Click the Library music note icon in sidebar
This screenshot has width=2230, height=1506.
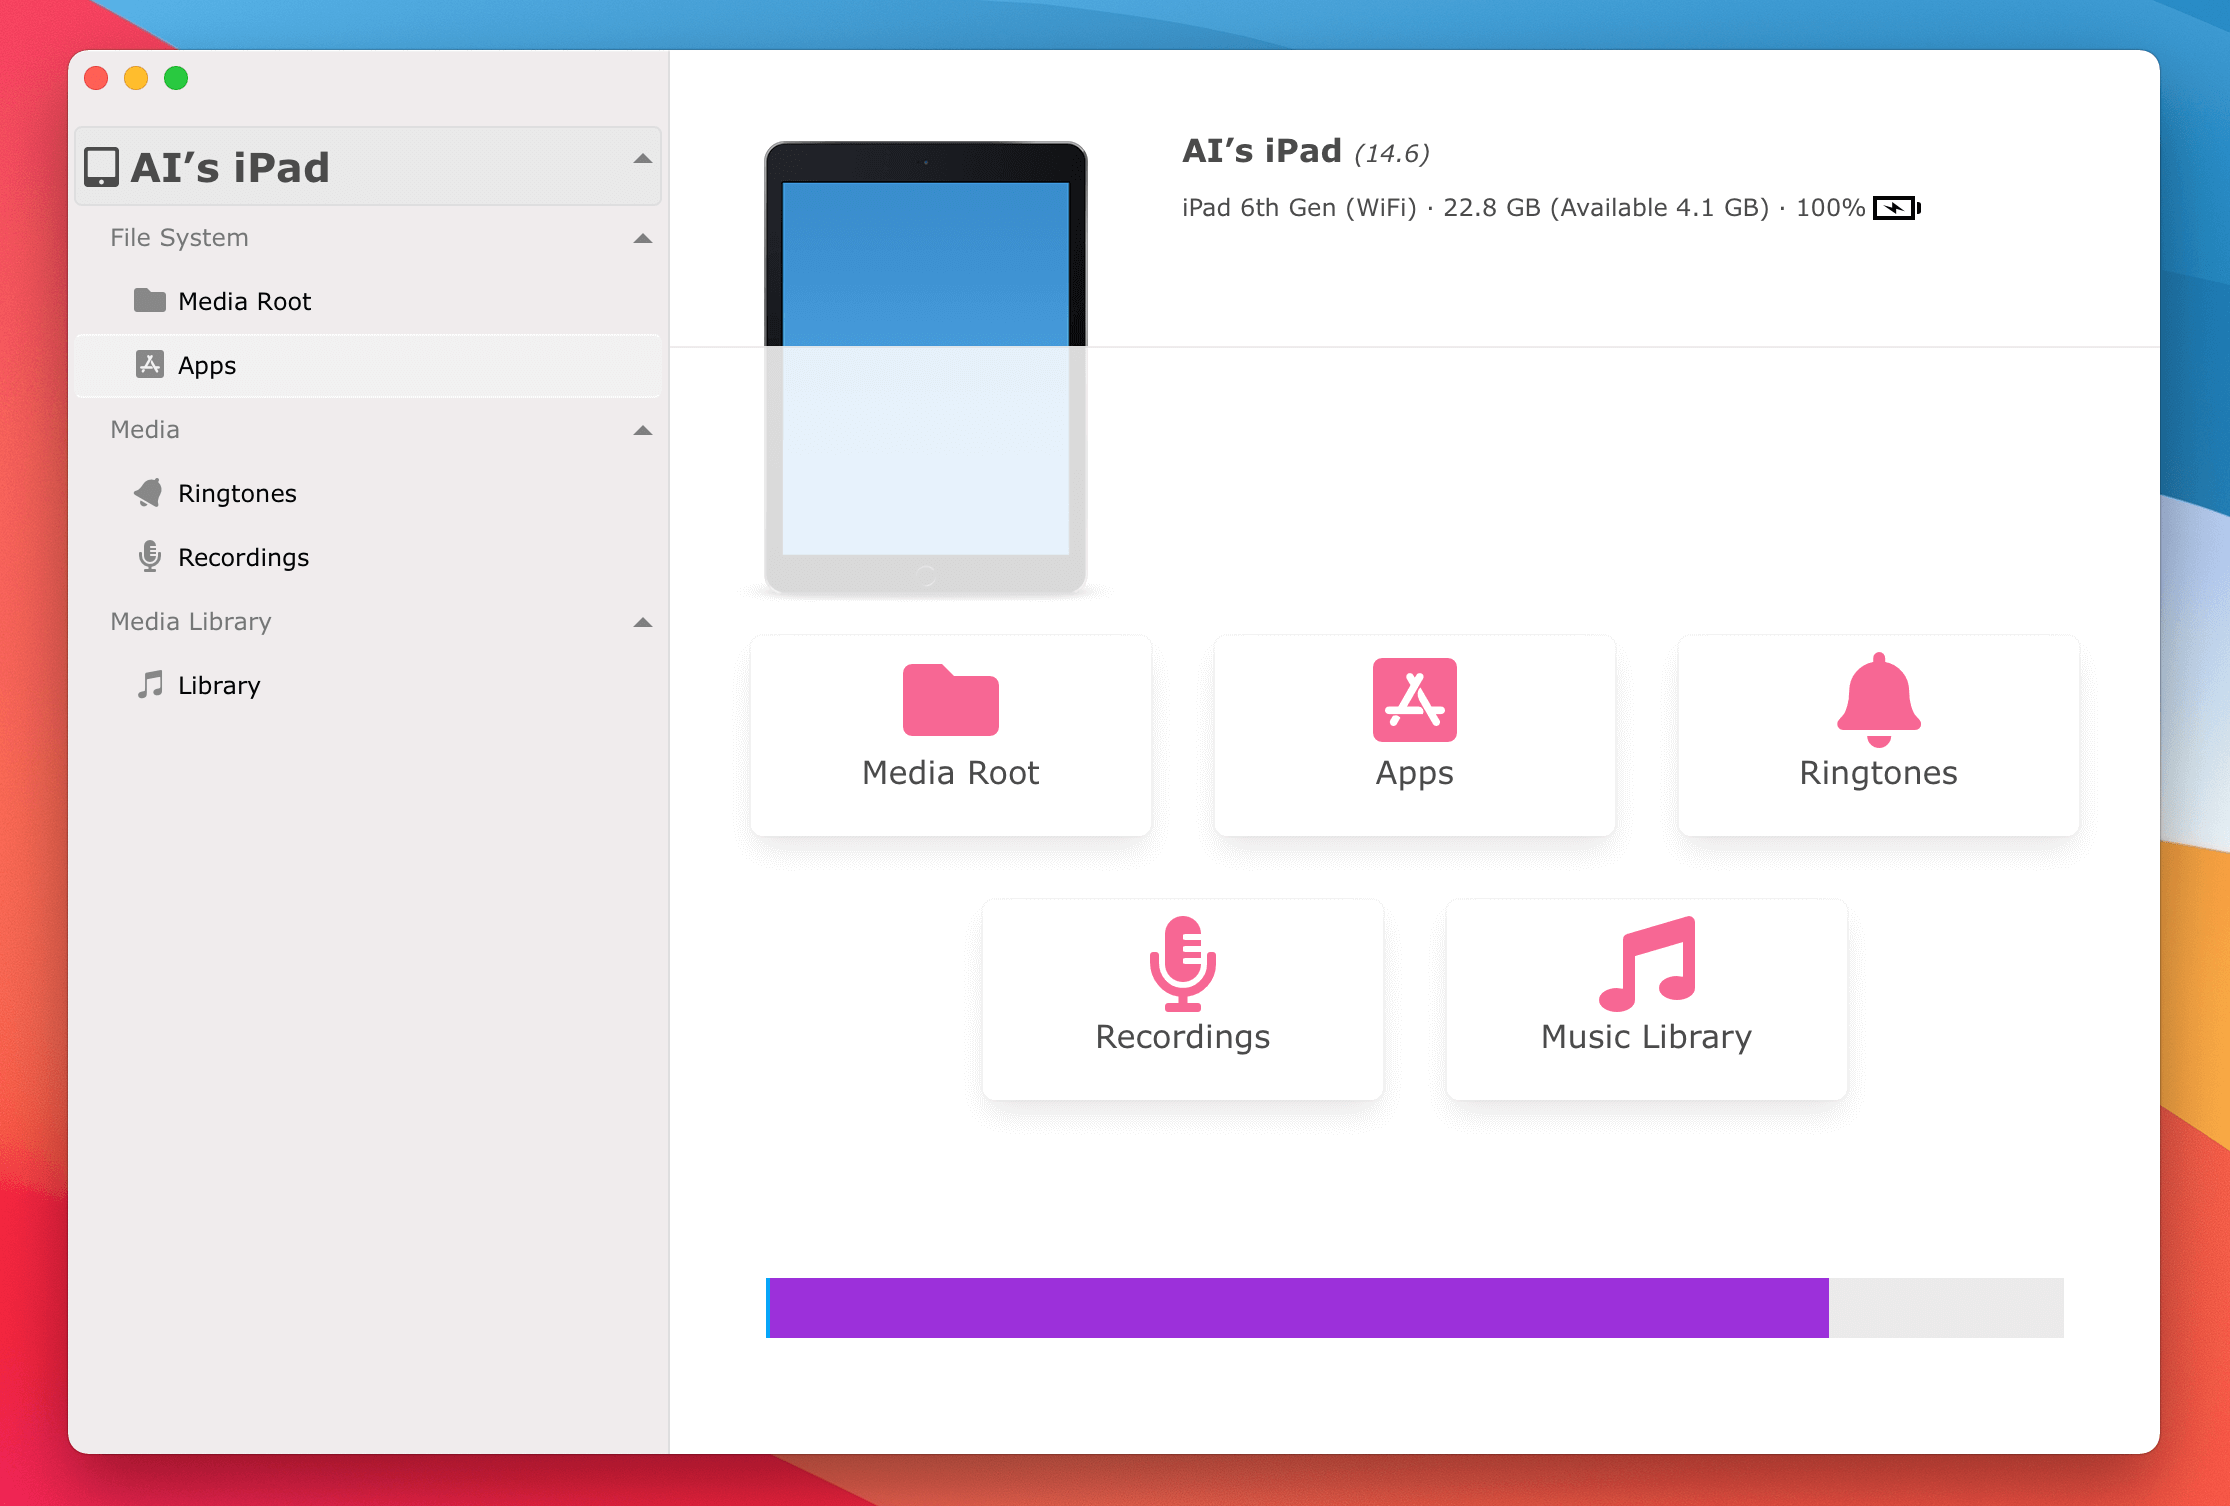pyautogui.click(x=150, y=684)
